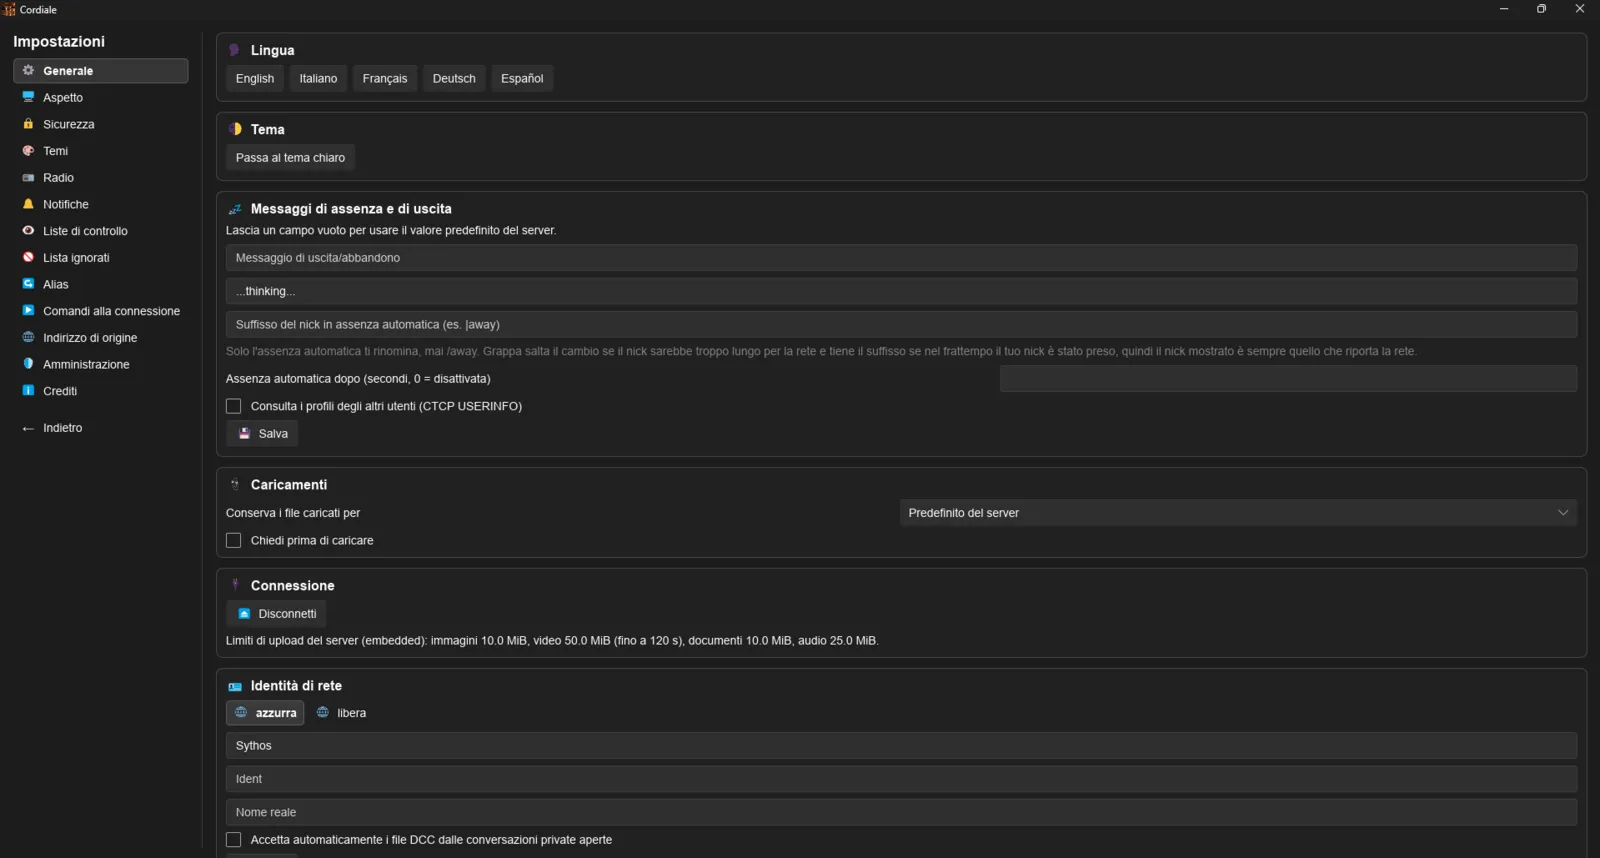Image resolution: width=1600 pixels, height=858 pixels.
Task: Click the globe icon beside libera
Action: pyautogui.click(x=323, y=713)
